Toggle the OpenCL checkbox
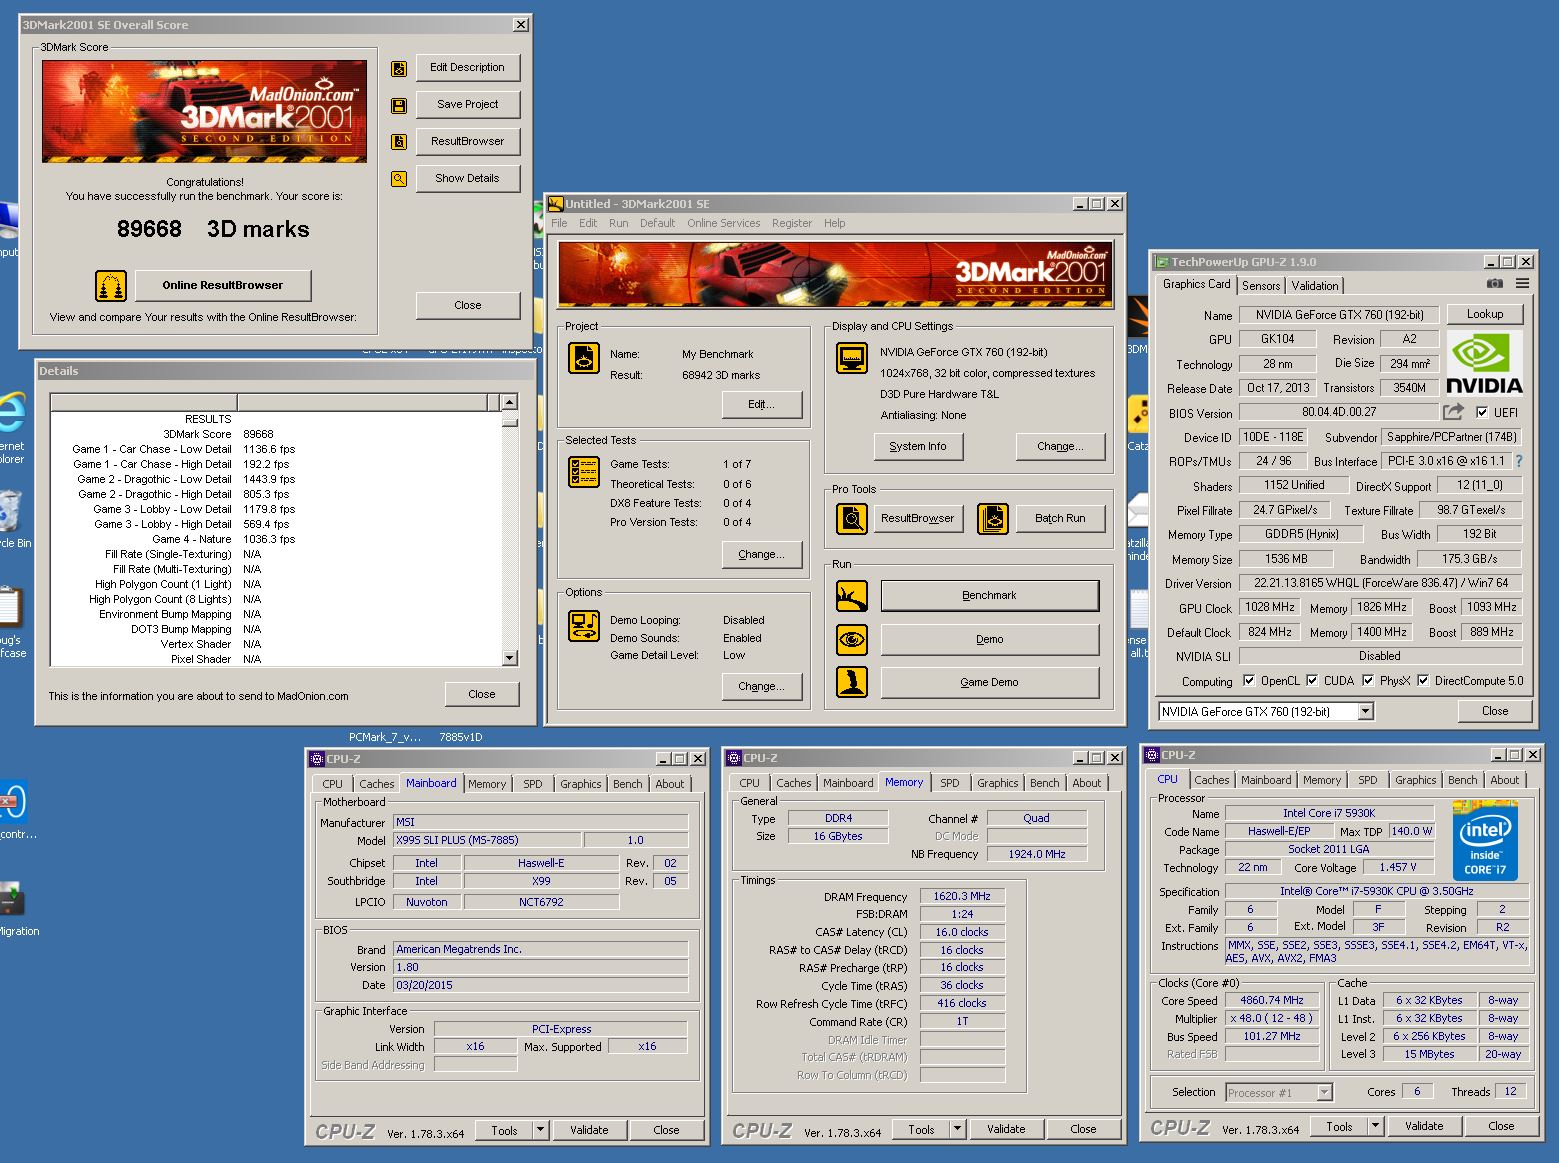The height and width of the screenshot is (1163, 1559). point(1249,681)
